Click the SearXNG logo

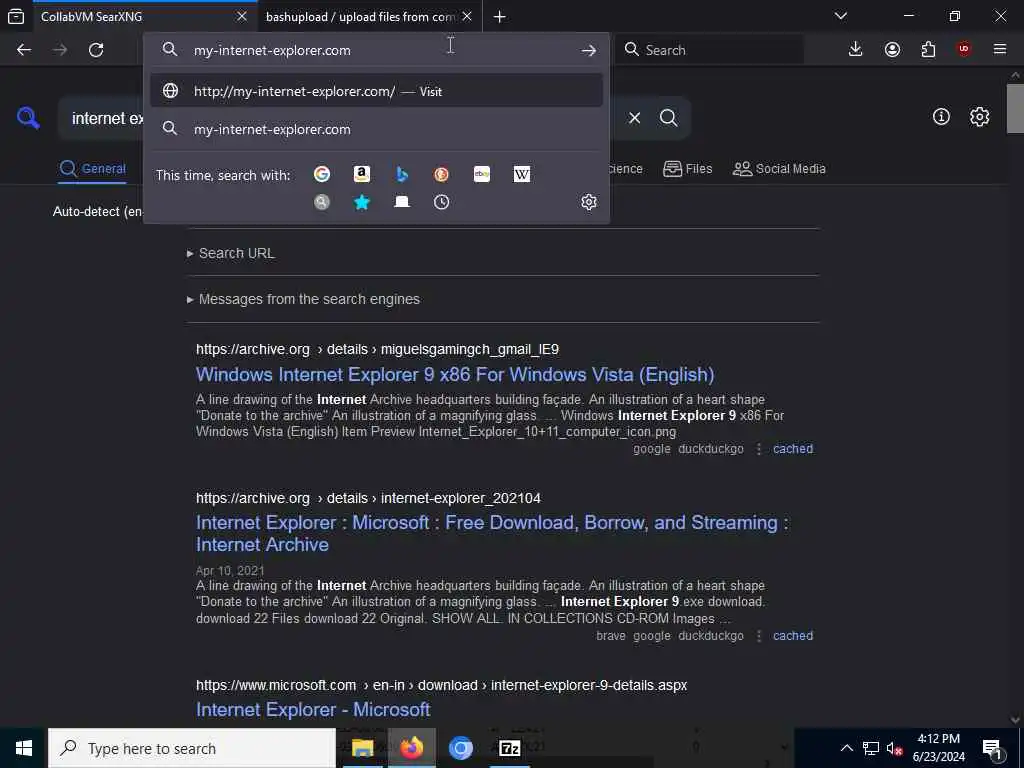tap(28, 118)
